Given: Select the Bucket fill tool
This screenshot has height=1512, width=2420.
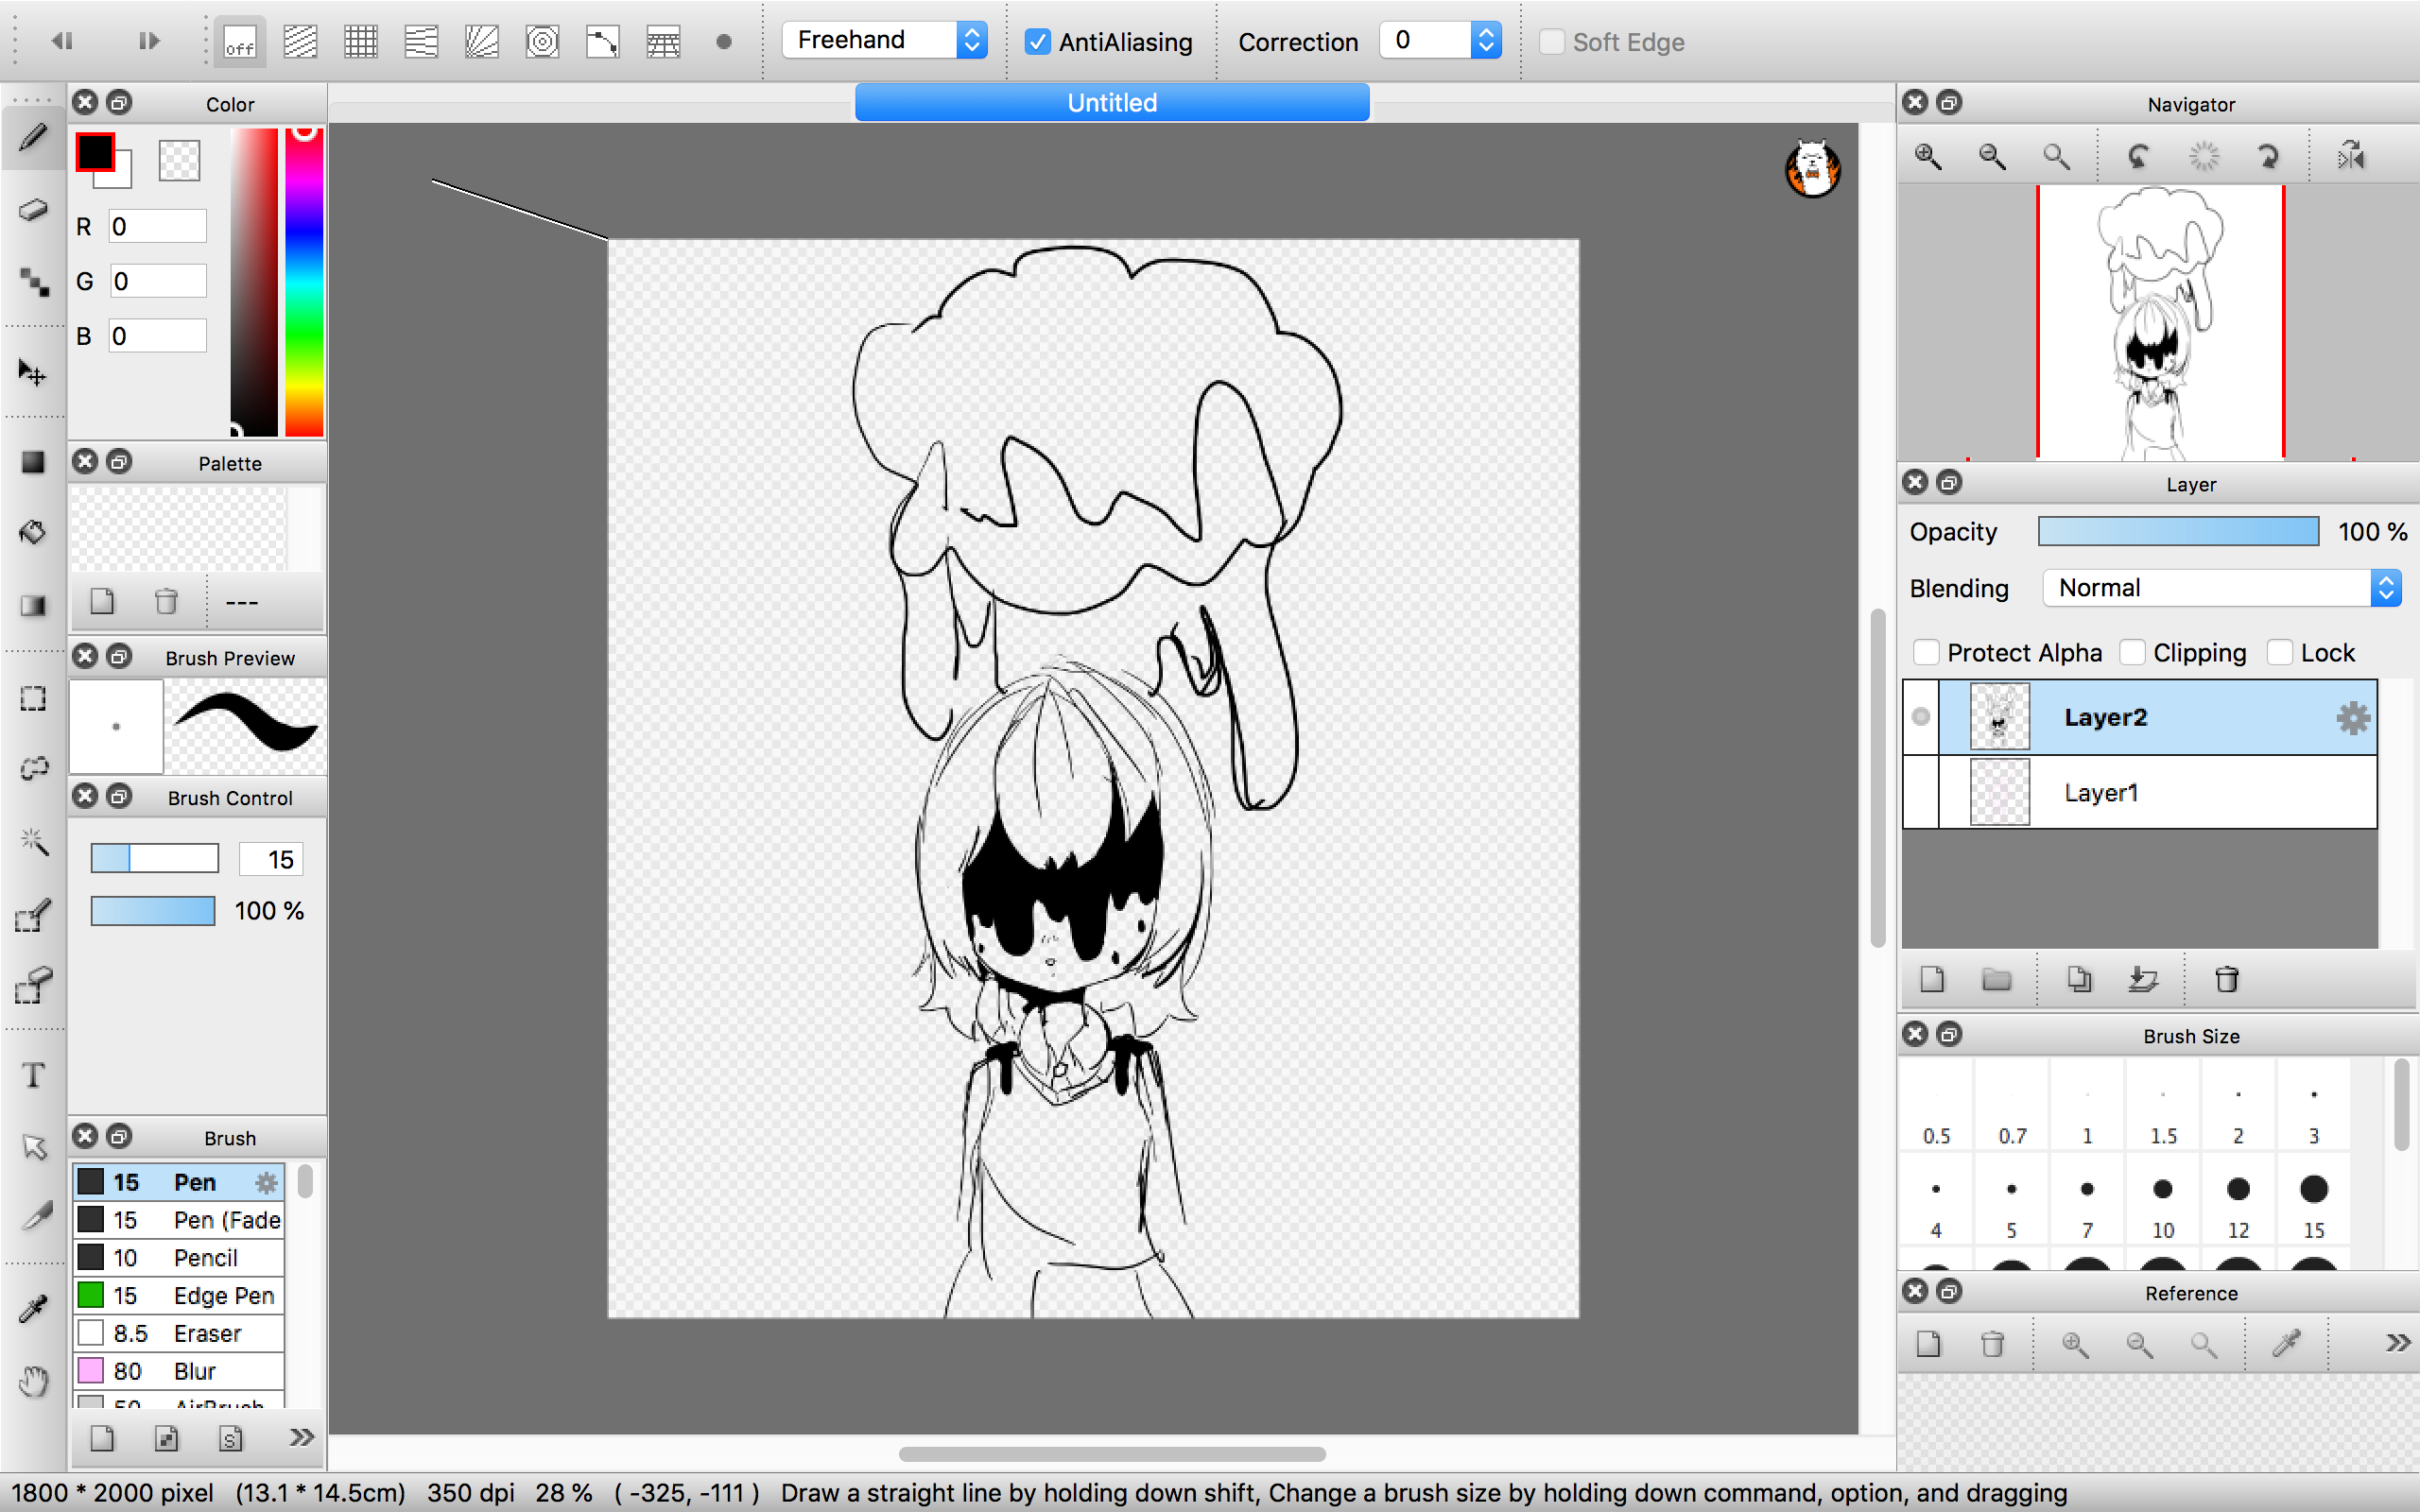Looking at the screenshot, I should [33, 532].
